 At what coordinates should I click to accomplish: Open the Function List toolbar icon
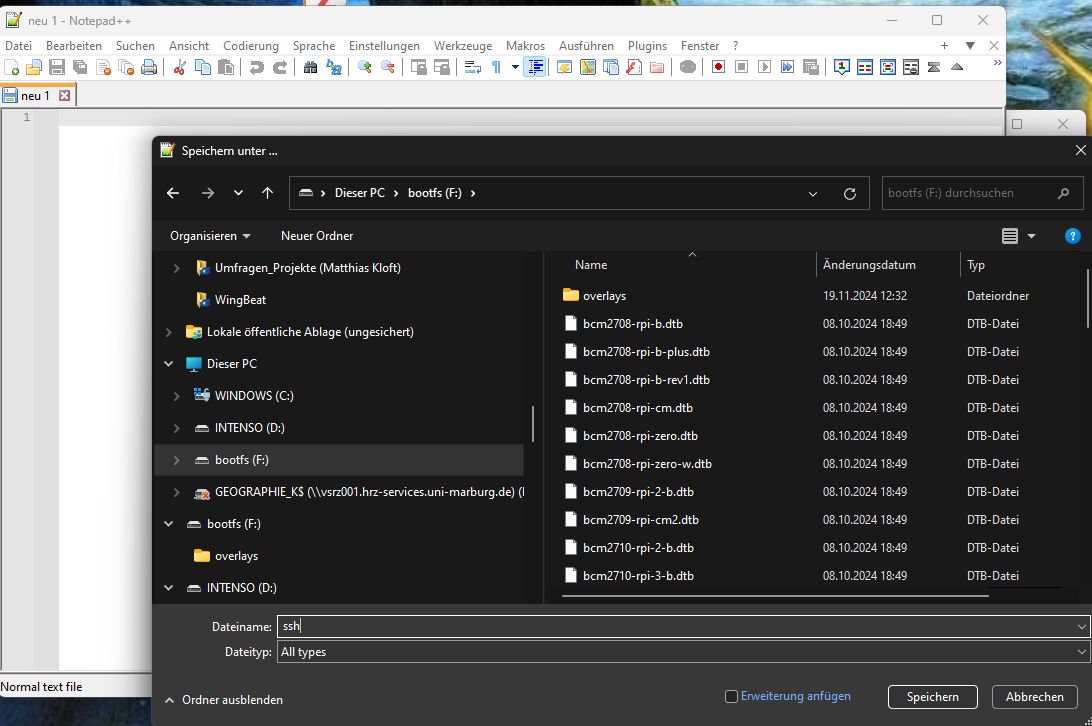click(x=634, y=68)
